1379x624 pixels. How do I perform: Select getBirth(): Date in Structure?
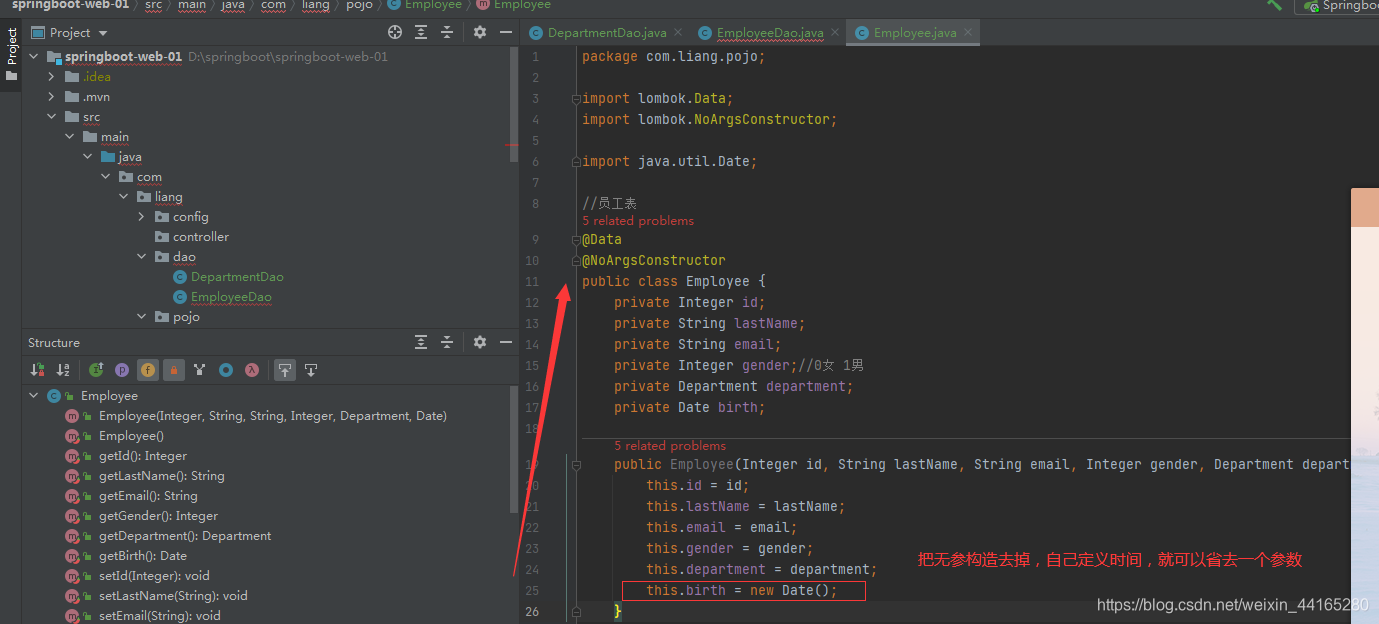click(143, 556)
